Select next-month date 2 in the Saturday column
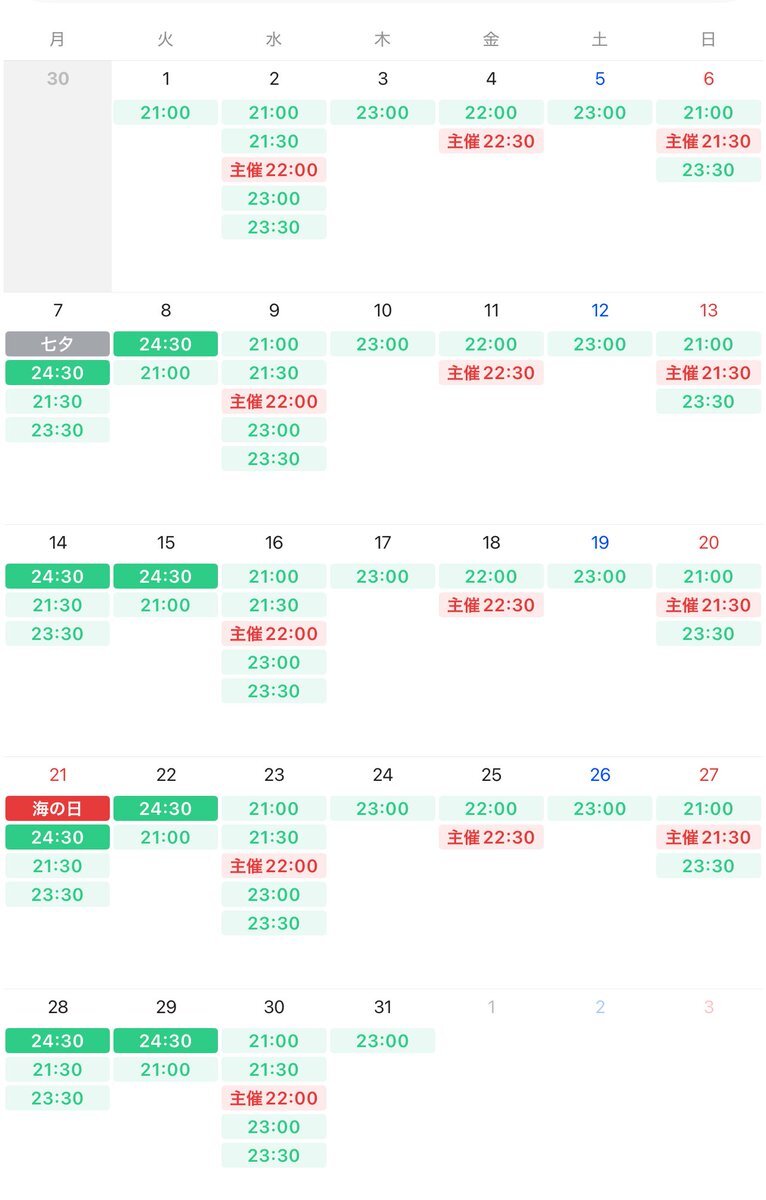Viewport: 766px width, 1200px height. tap(600, 1007)
